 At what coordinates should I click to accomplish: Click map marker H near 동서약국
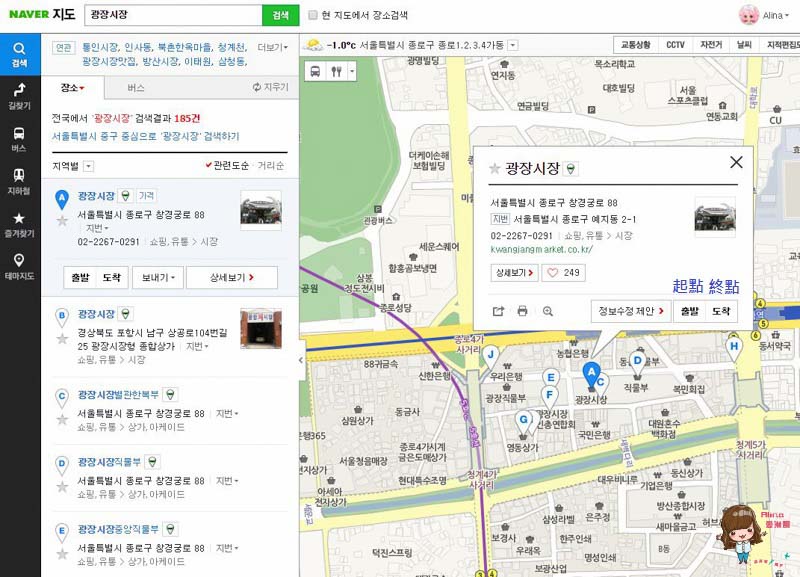click(x=734, y=348)
